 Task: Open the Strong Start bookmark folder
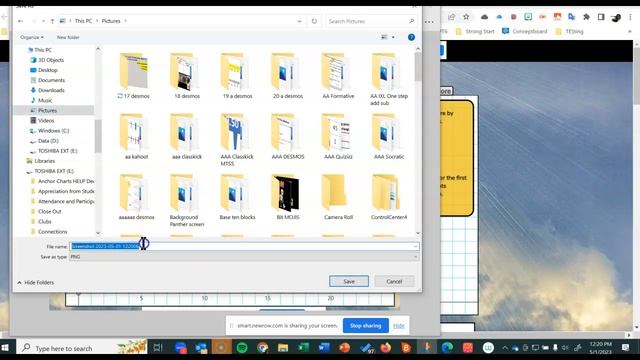(x=475, y=31)
